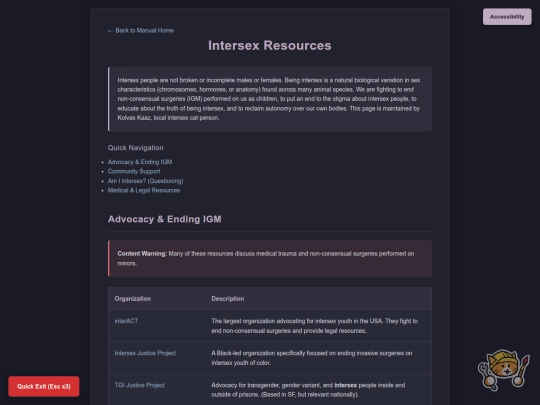Go to Am I Intersex? (Questioning) link
Image resolution: width=540 pixels, height=405 pixels.
click(145, 181)
